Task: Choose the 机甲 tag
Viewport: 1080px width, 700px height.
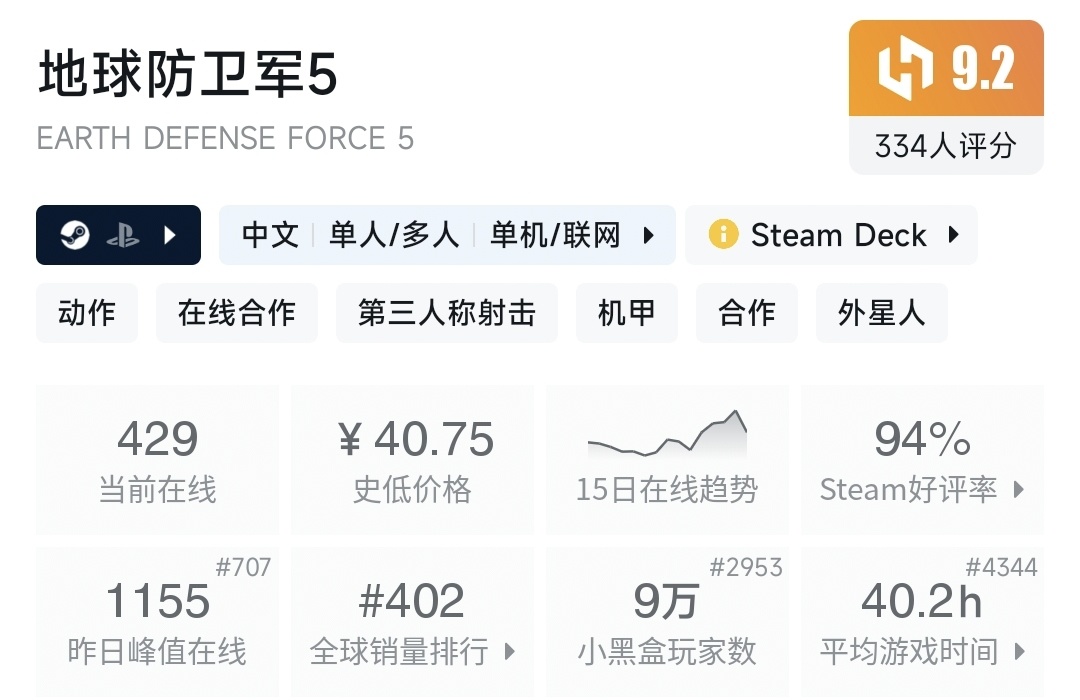Action: pyautogui.click(x=626, y=313)
